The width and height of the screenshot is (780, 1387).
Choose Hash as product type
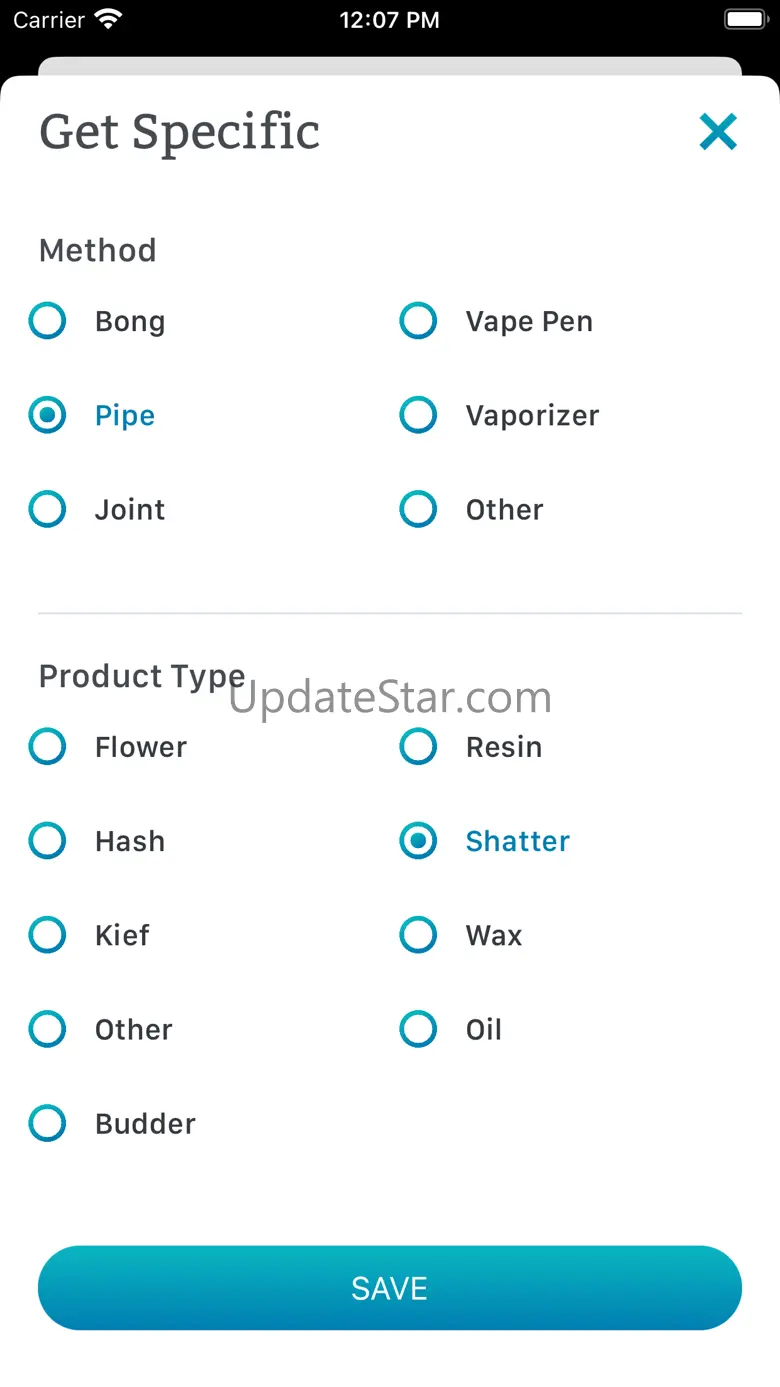click(x=47, y=841)
